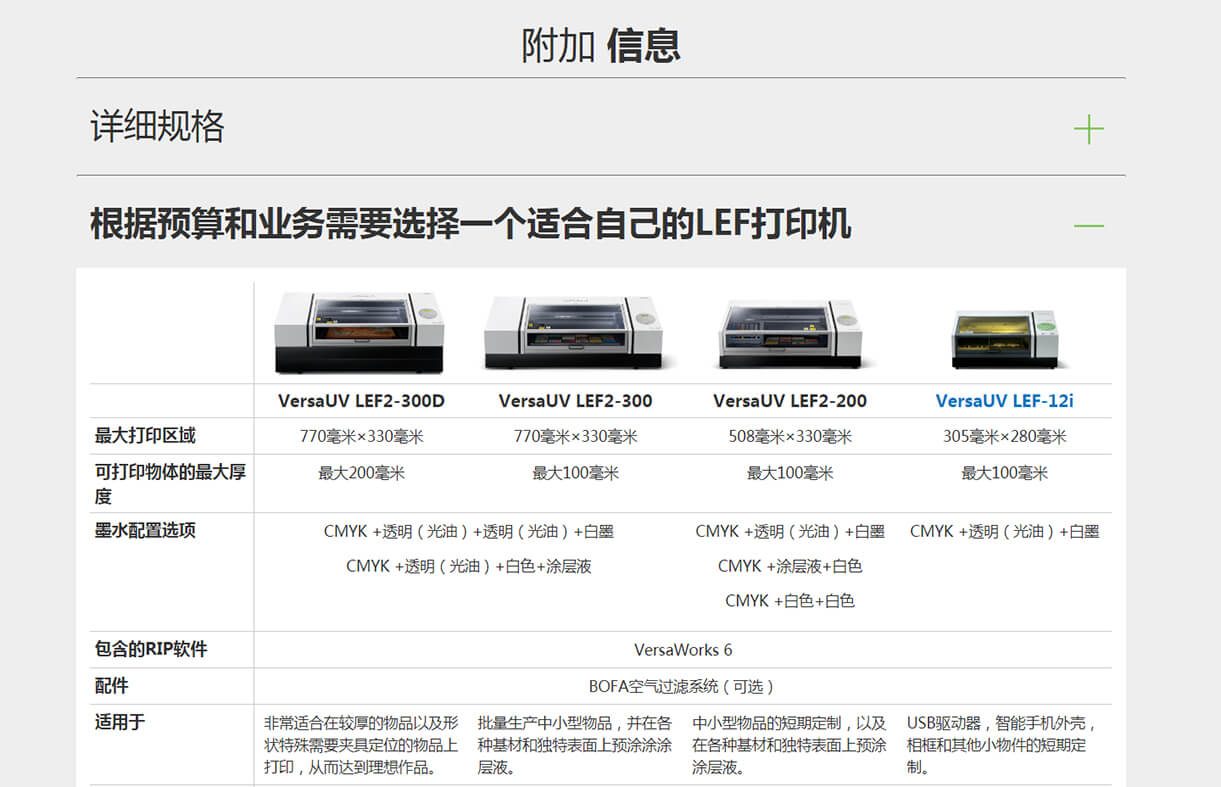
Task: Click the VersaUV LEF2-200 printer image
Action: [789, 335]
